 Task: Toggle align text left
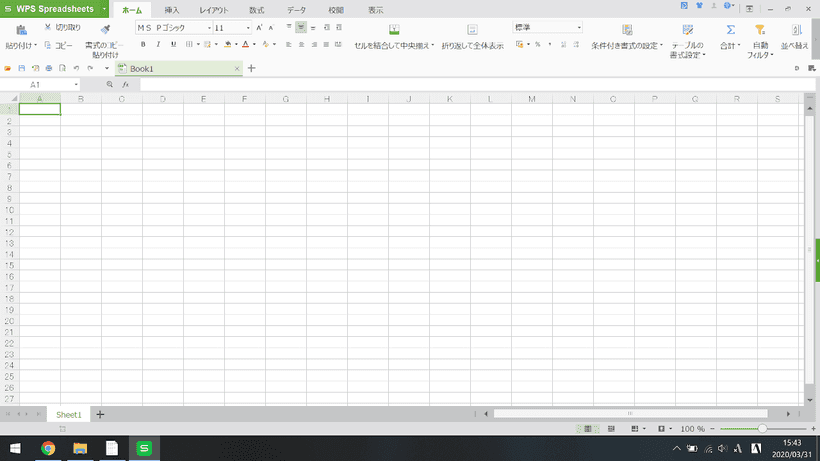click(x=289, y=45)
